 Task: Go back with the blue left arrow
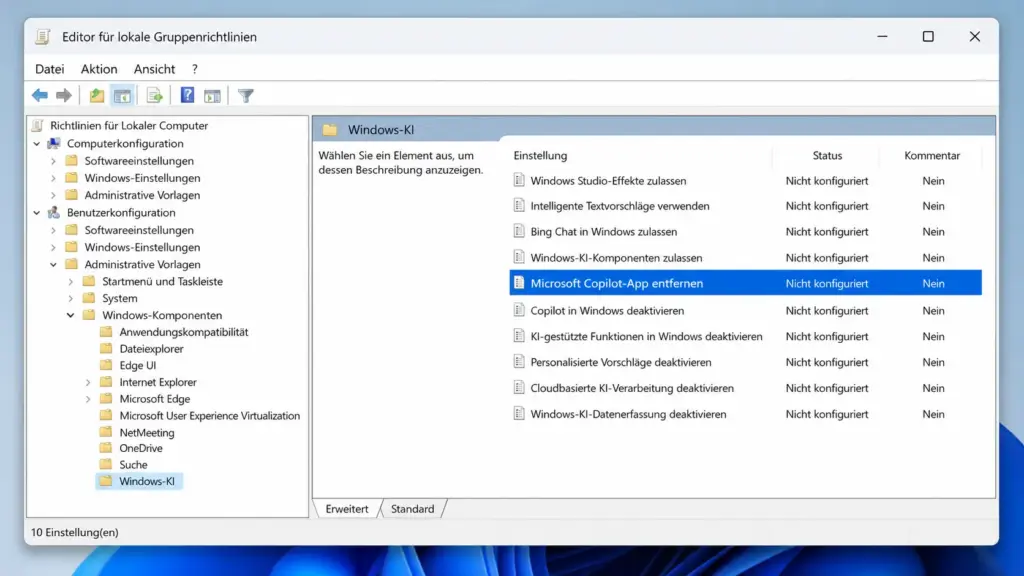click(x=40, y=95)
